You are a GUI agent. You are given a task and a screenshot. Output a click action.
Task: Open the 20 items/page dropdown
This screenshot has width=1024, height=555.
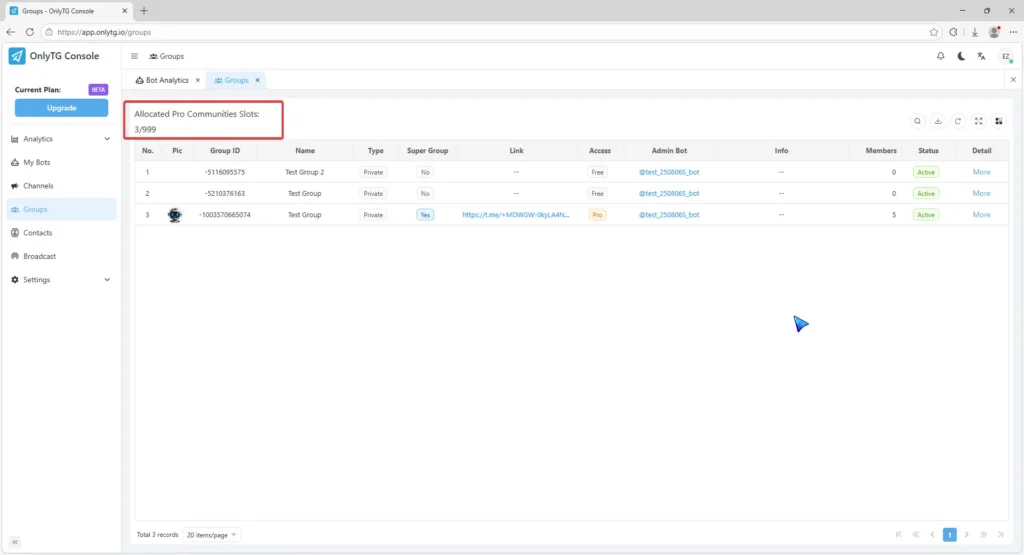(212, 535)
